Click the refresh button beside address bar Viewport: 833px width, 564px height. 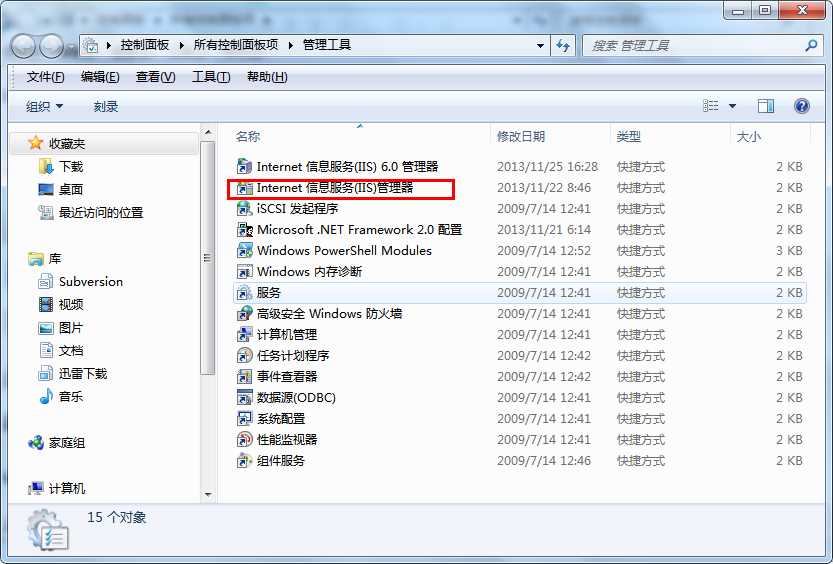(x=563, y=46)
